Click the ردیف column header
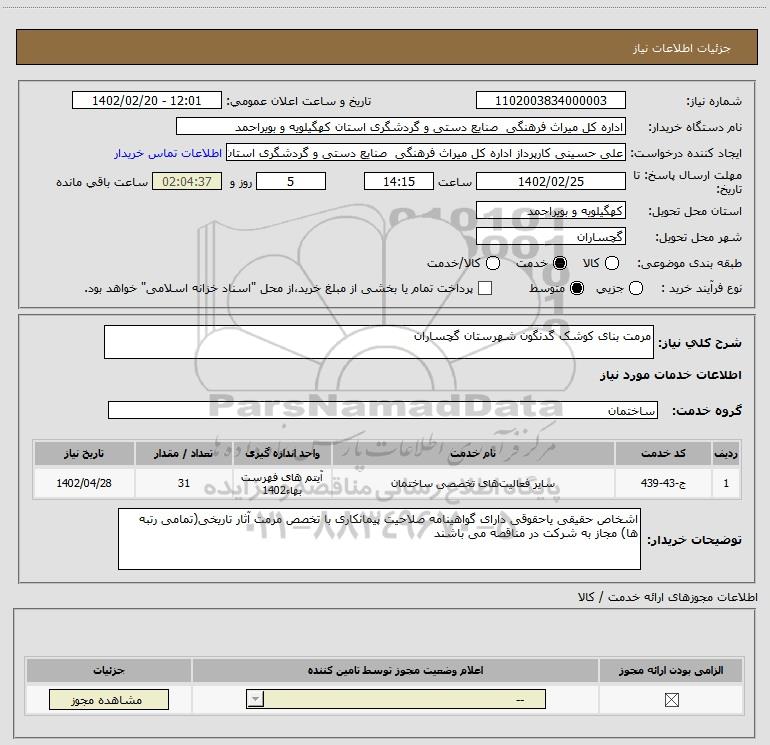Viewport: 770px width, 745px height. tap(726, 453)
